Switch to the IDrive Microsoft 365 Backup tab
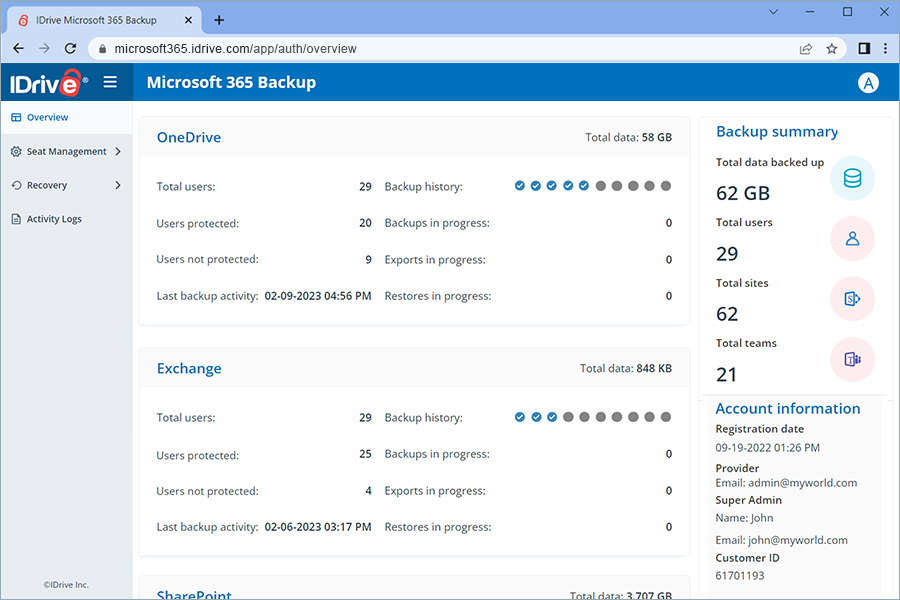The image size is (900, 600). [97, 19]
